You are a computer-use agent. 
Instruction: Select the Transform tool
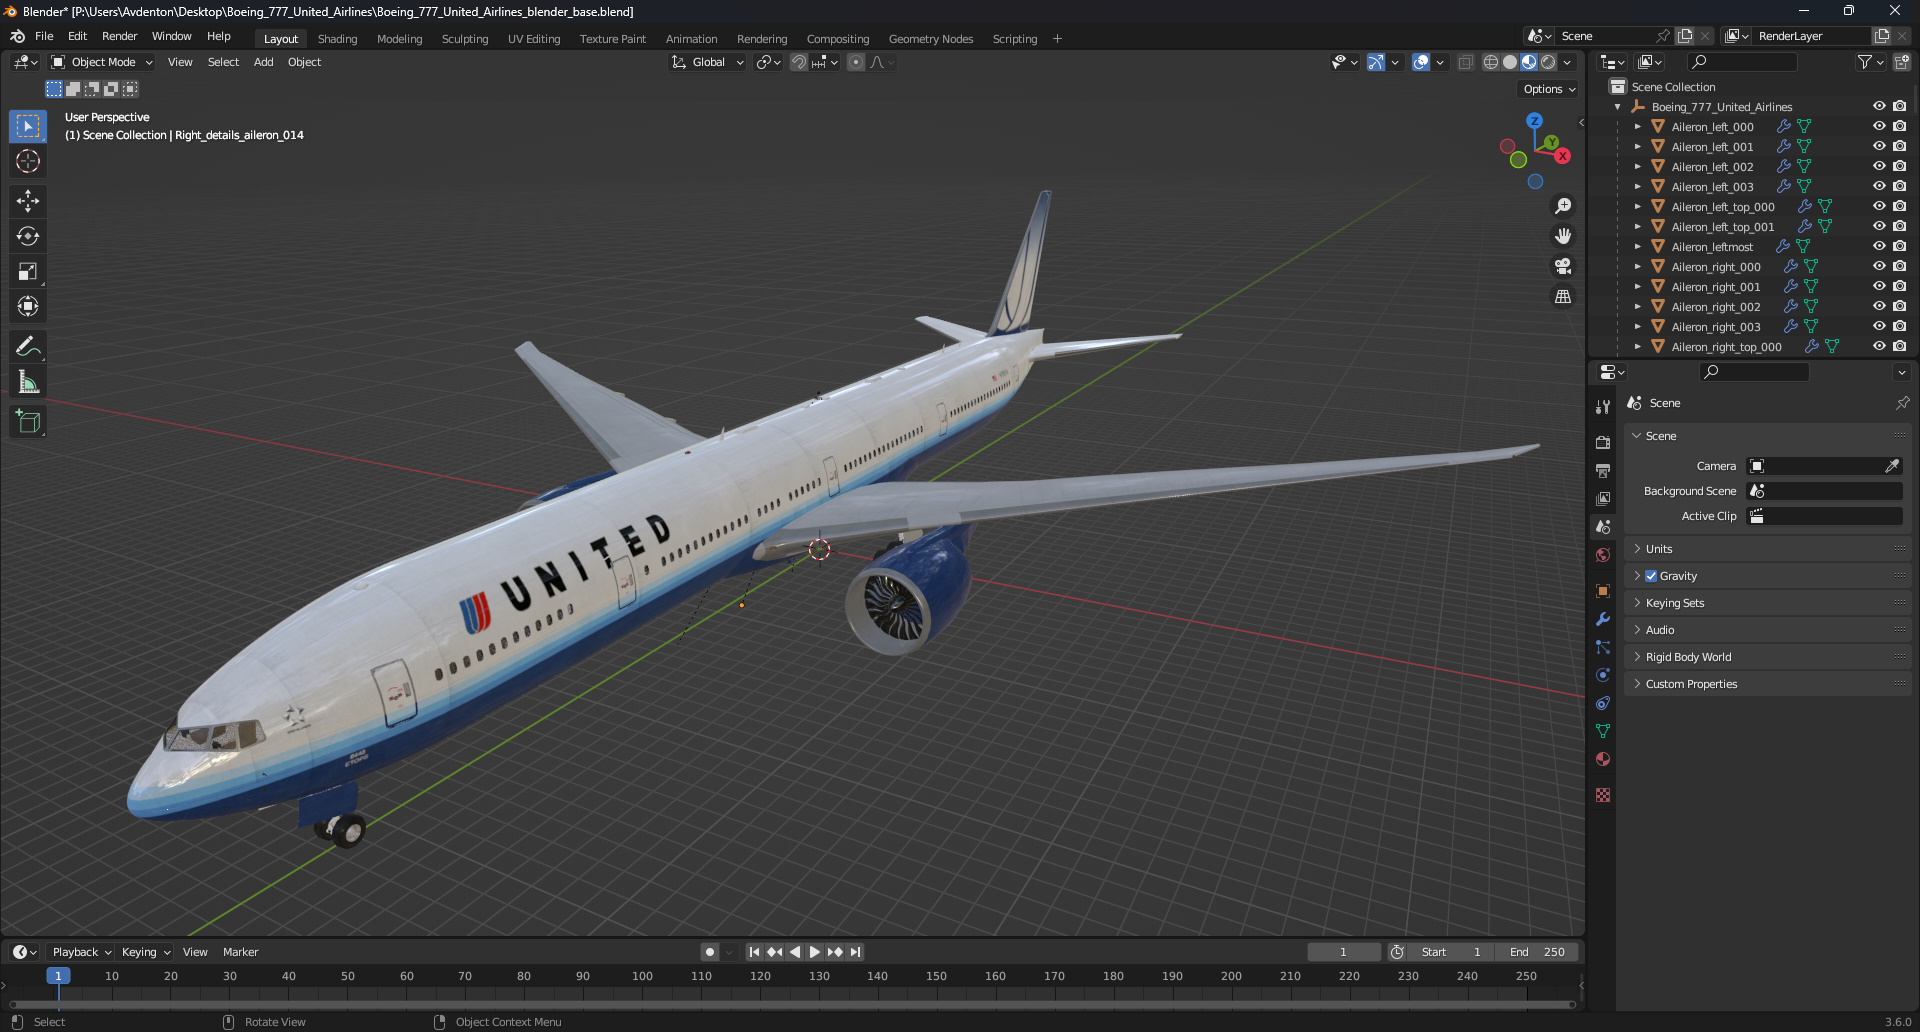(28, 306)
